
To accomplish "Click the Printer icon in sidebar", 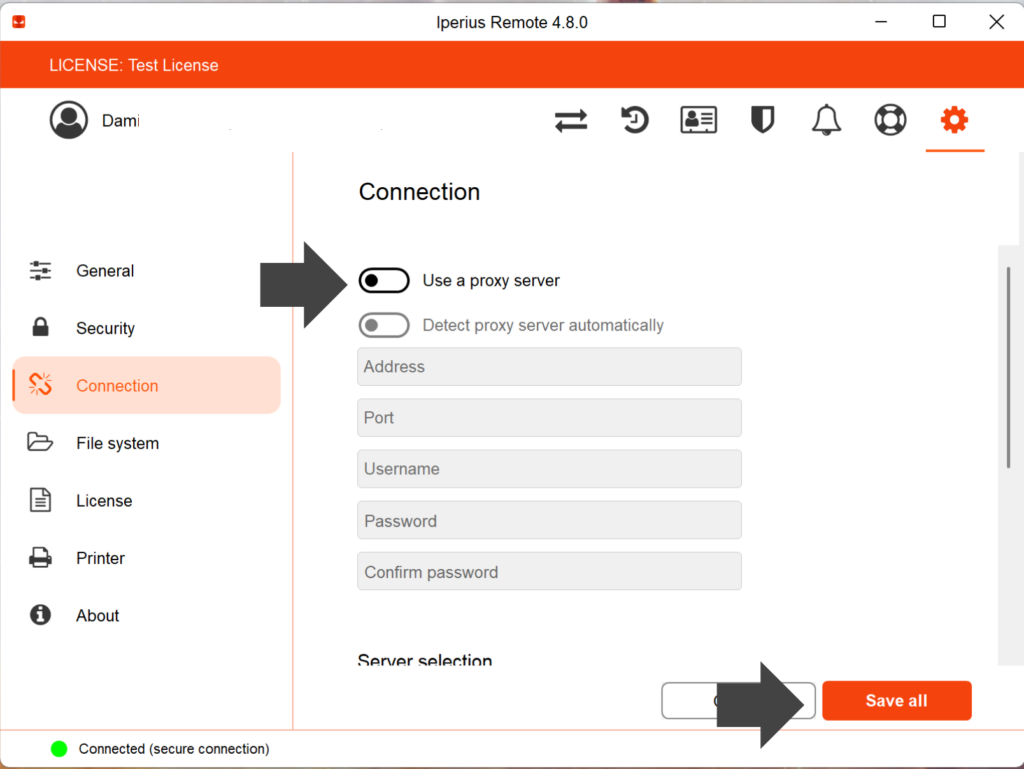I will pos(40,557).
